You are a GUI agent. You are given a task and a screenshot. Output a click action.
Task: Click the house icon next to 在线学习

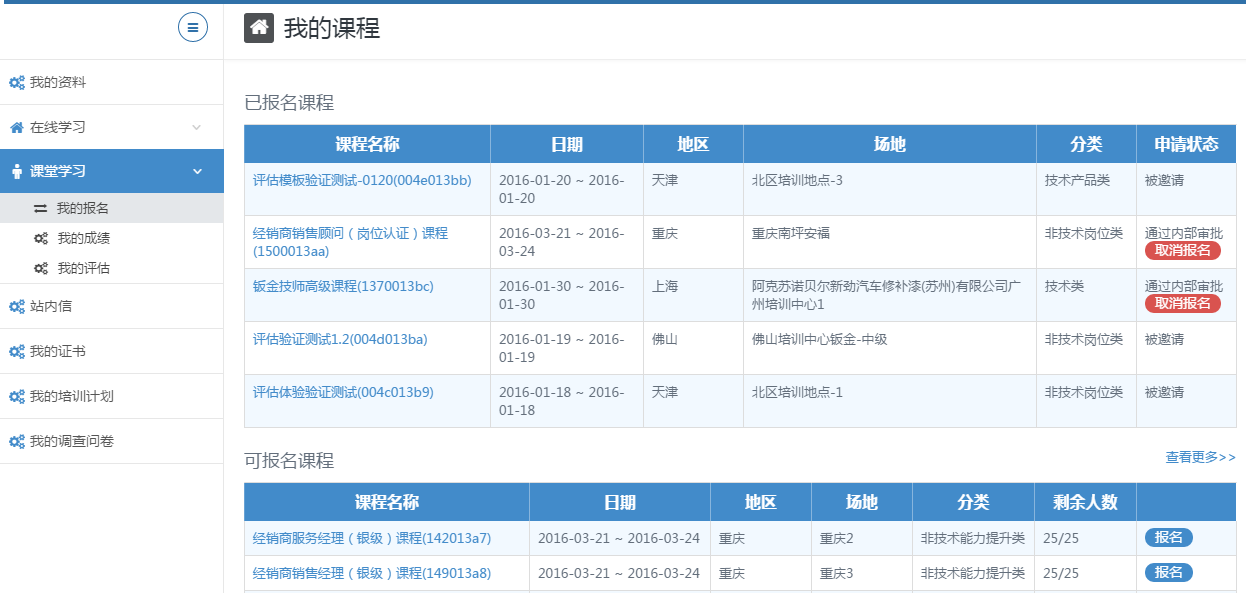16,127
